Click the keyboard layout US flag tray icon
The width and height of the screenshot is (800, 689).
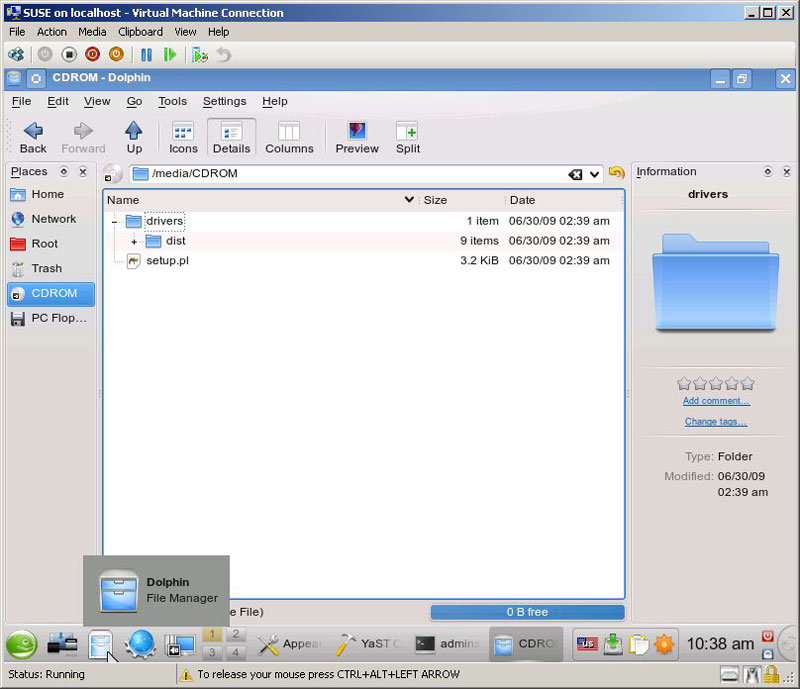[586, 644]
